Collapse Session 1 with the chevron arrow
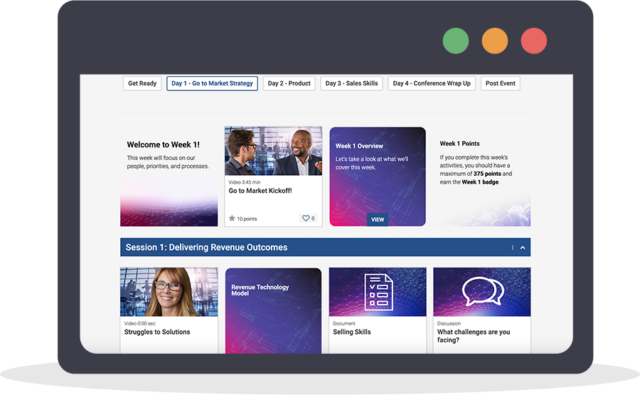 [522, 248]
